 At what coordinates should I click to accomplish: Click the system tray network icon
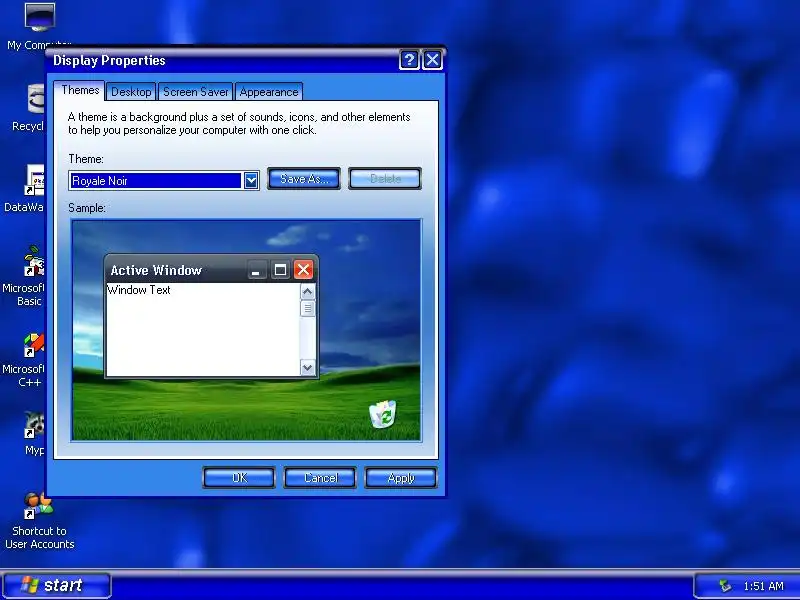pyautogui.click(x=724, y=586)
